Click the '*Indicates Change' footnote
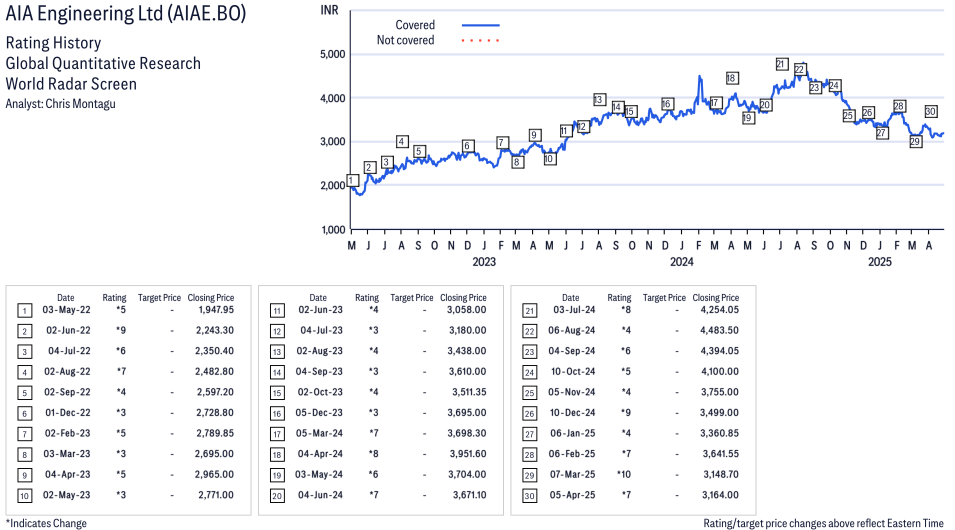The image size is (955, 530). [x=46, y=523]
